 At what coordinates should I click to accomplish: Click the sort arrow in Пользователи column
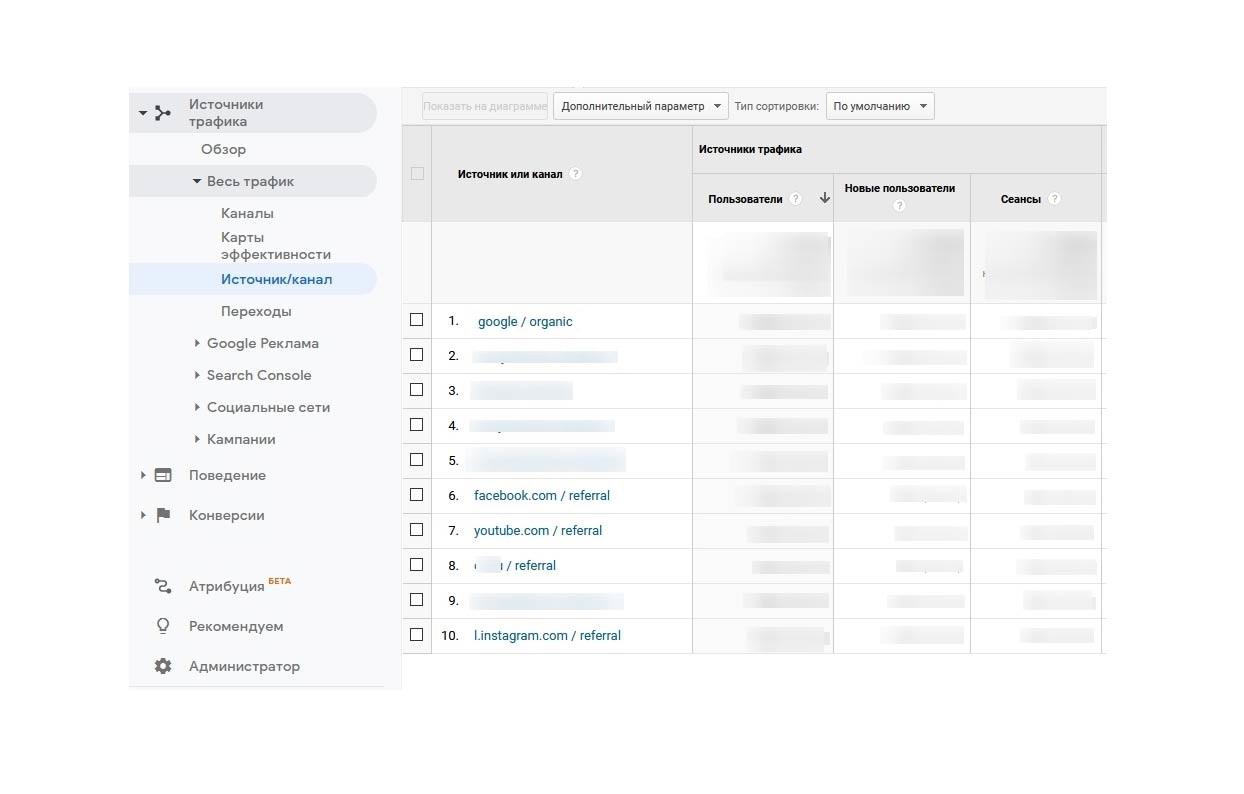coord(824,198)
